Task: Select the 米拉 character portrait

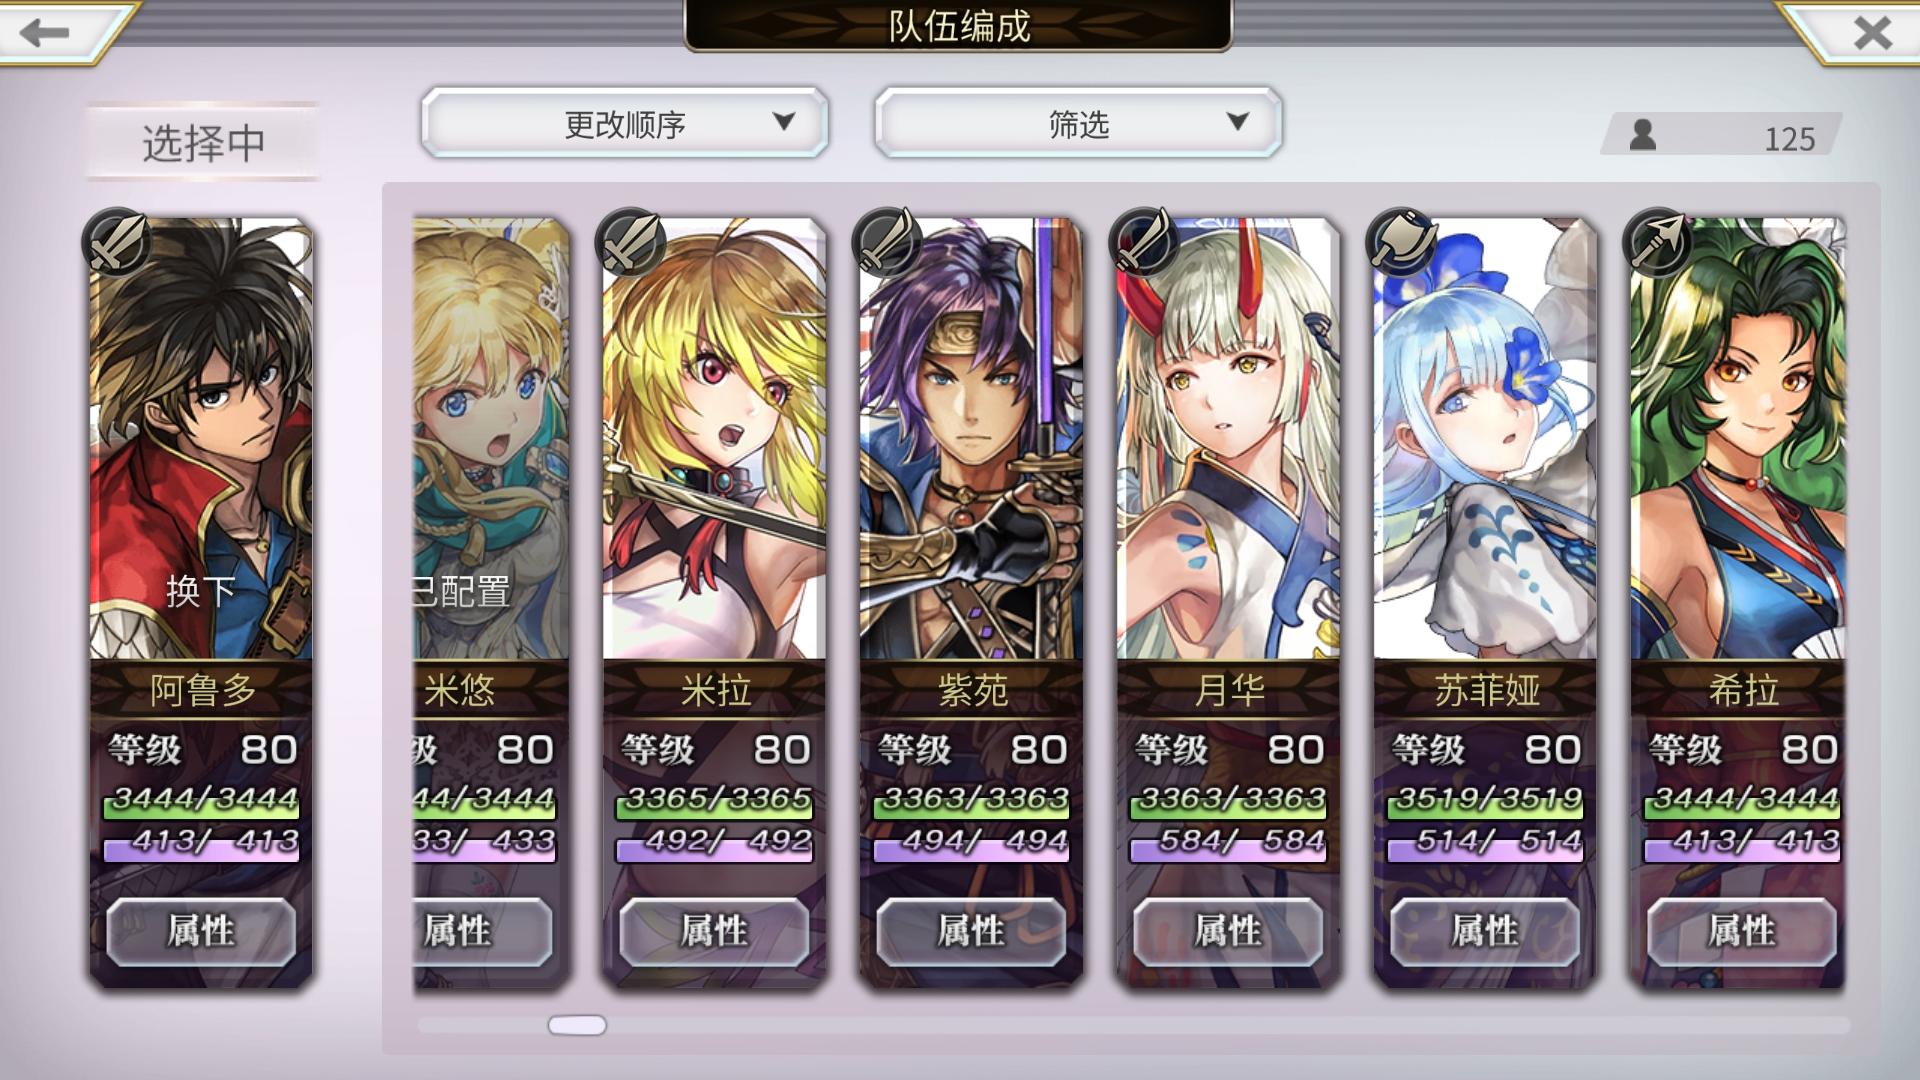Action: point(714,440)
